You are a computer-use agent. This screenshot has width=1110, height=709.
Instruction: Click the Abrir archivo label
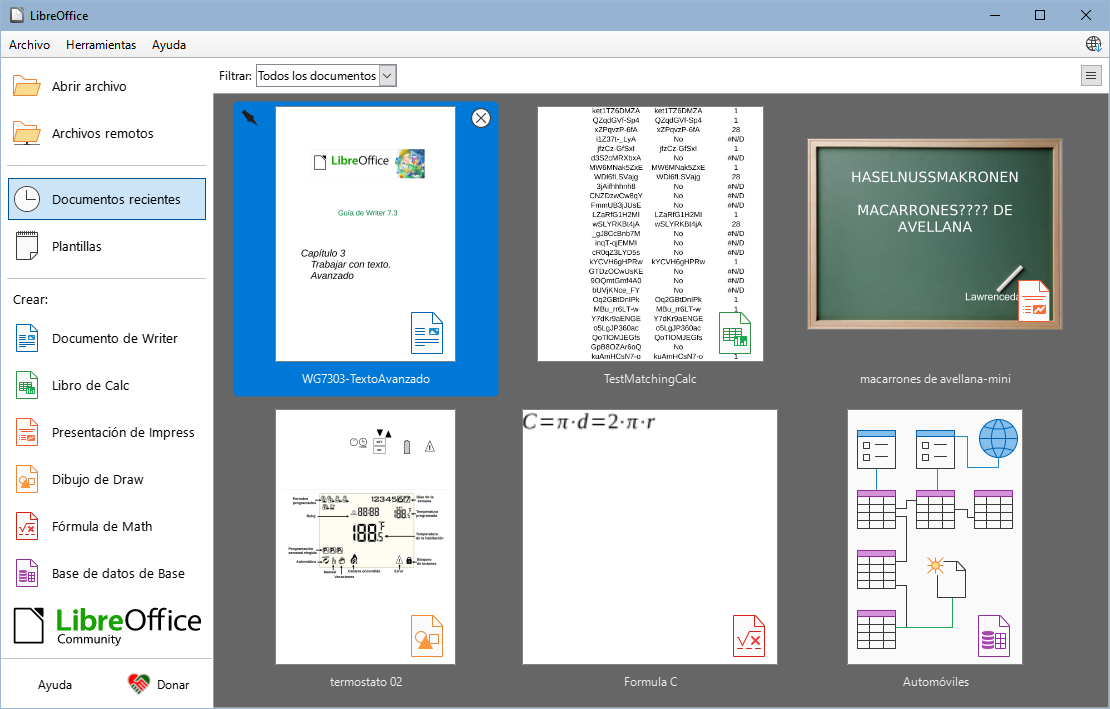89,86
